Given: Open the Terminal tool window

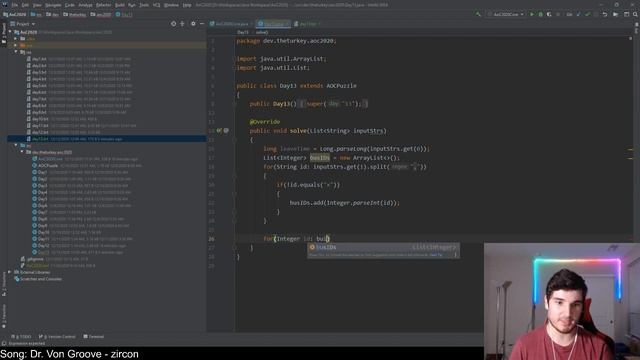Looking at the screenshot, I should tap(94, 337).
